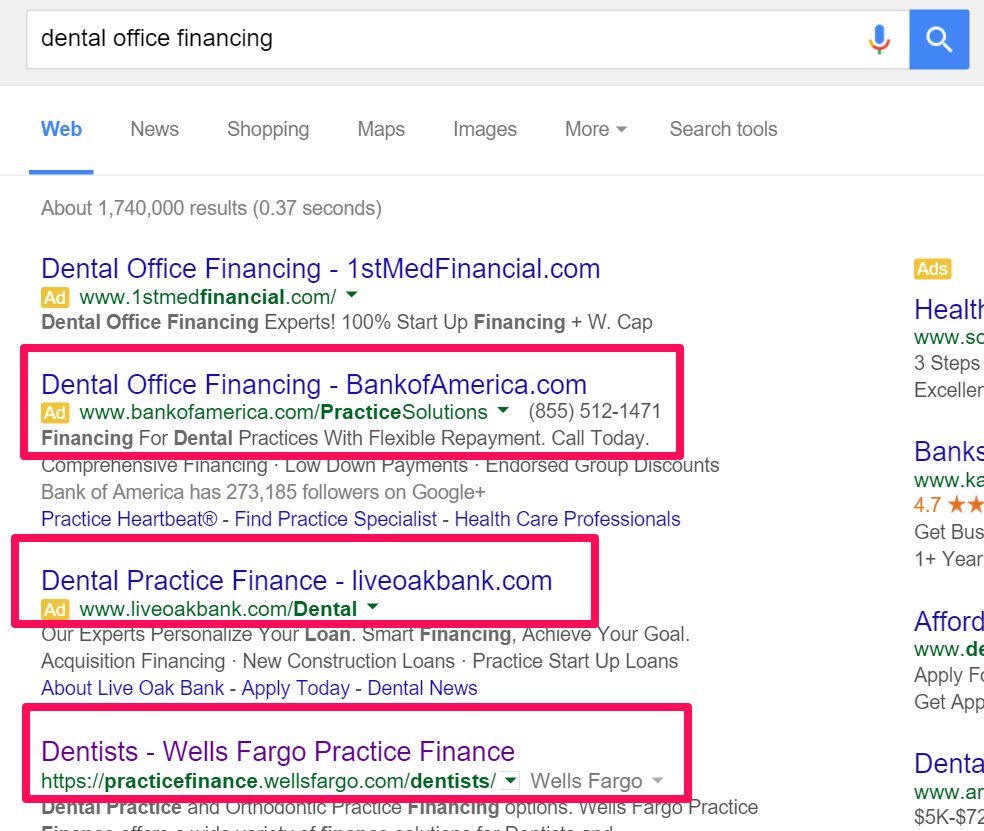984x831 pixels.
Task: Switch to the News tab
Action: [x=154, y=129]
